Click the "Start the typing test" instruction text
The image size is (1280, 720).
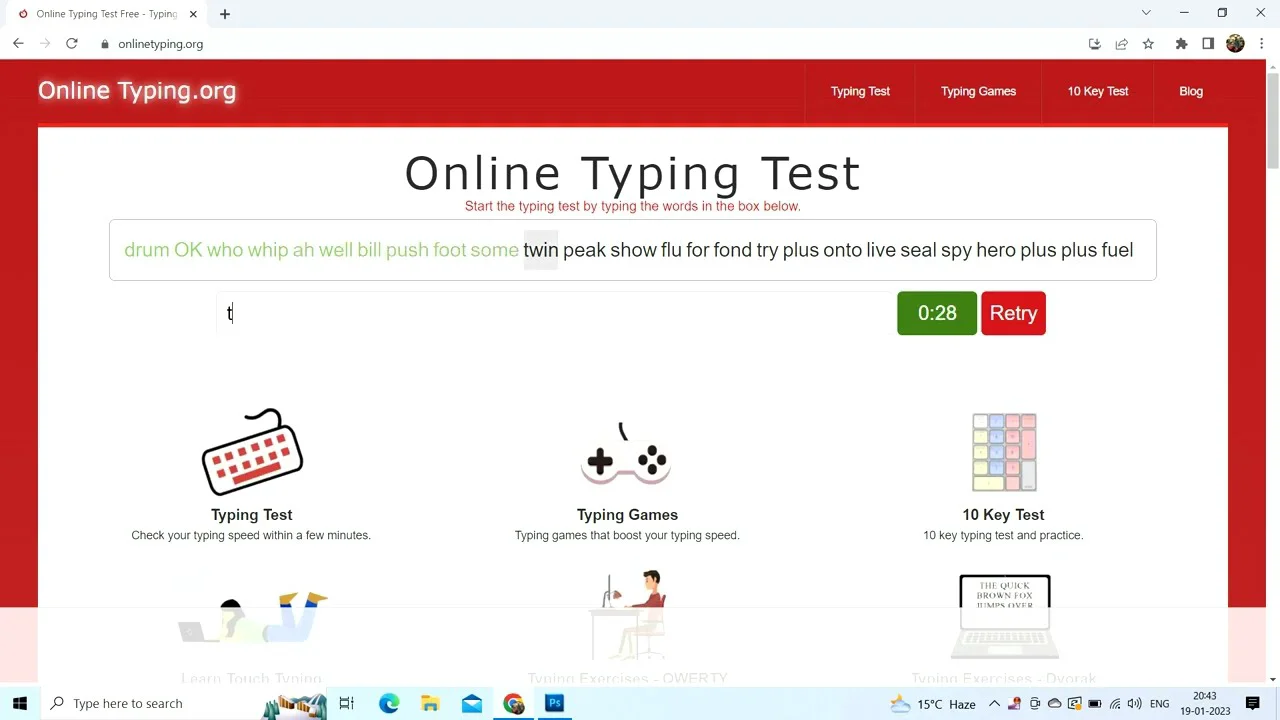(633, 206)
